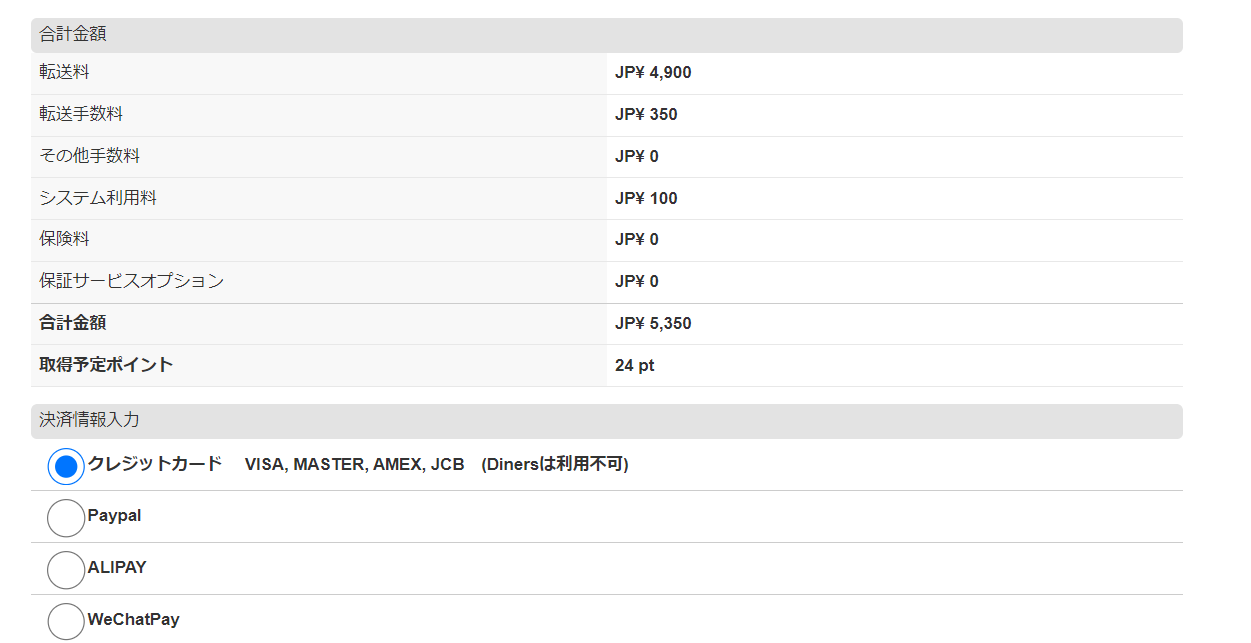Click the 保険料 row label

click(x=65, y=240)
